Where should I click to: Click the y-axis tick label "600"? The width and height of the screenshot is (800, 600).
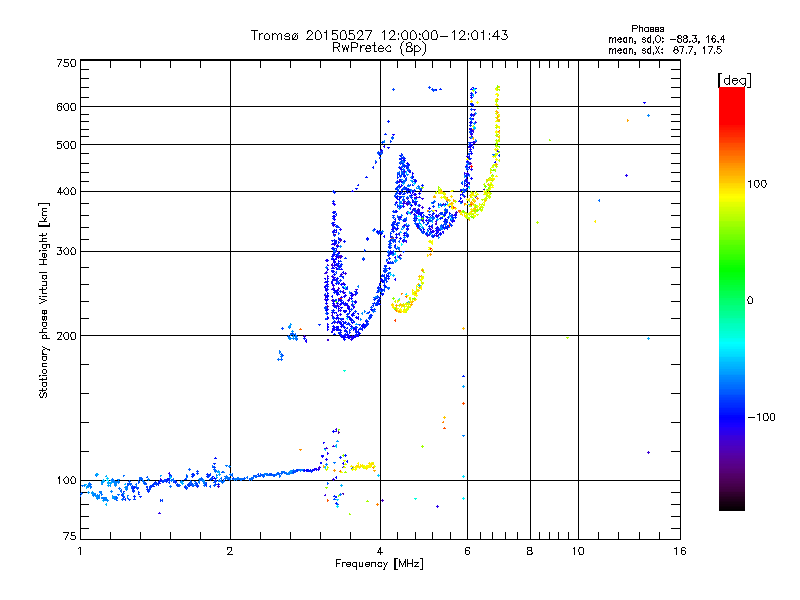67,107
